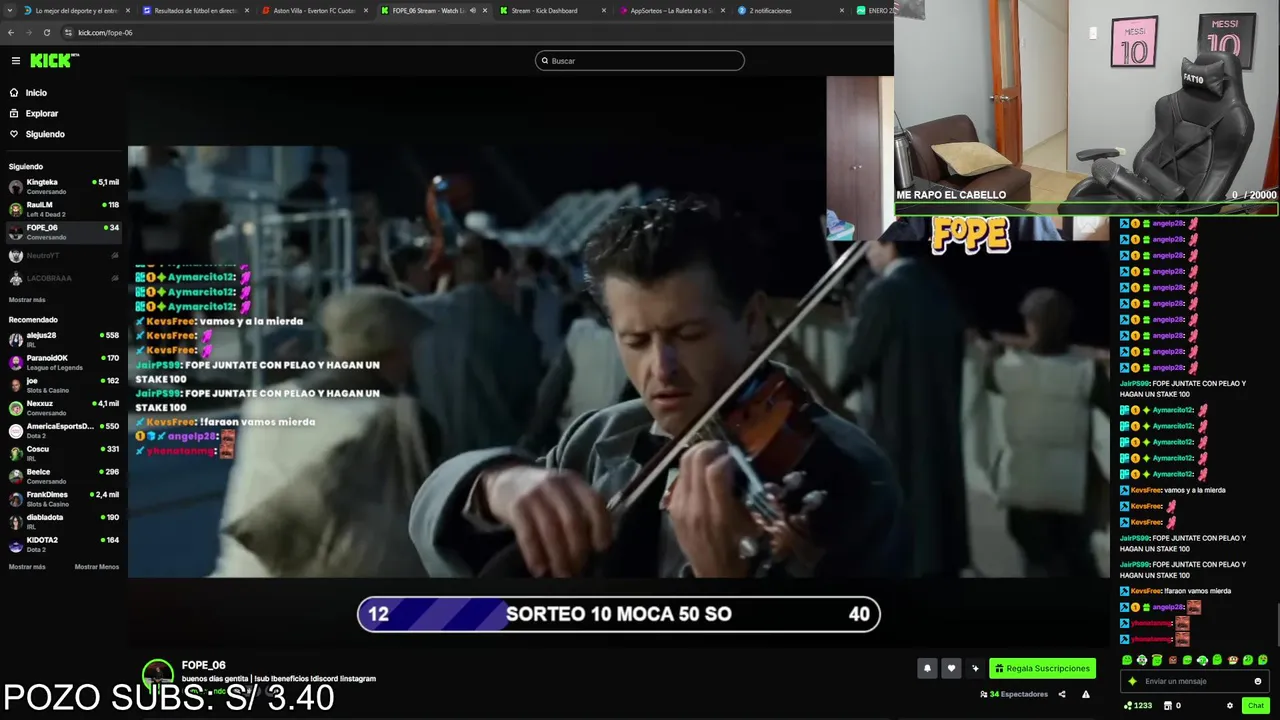Click the 34 Espectadores viewer count
The height and width of the screenshot is (720, 1280).
pyautogui.click(x=1014, y=694)
